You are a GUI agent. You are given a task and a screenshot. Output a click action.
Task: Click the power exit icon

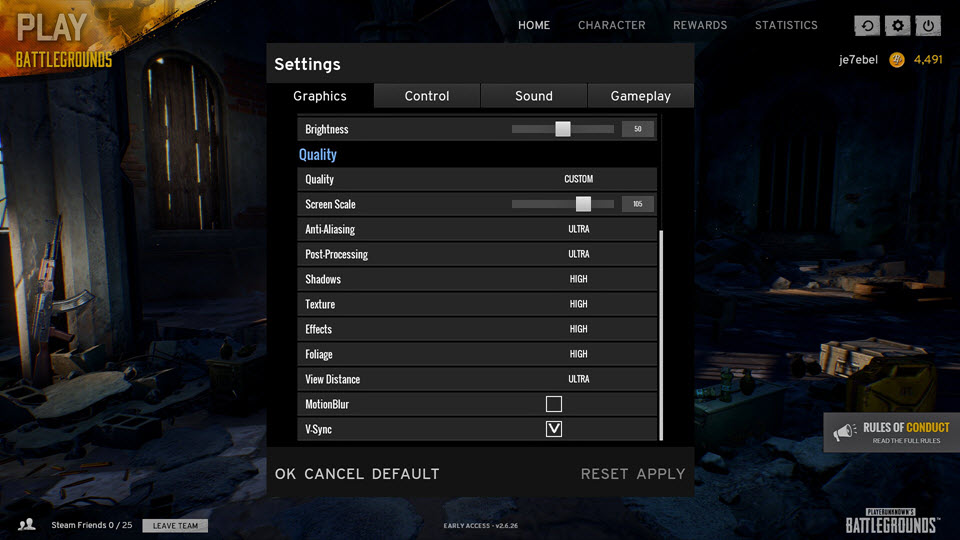(x=928, y=26)
